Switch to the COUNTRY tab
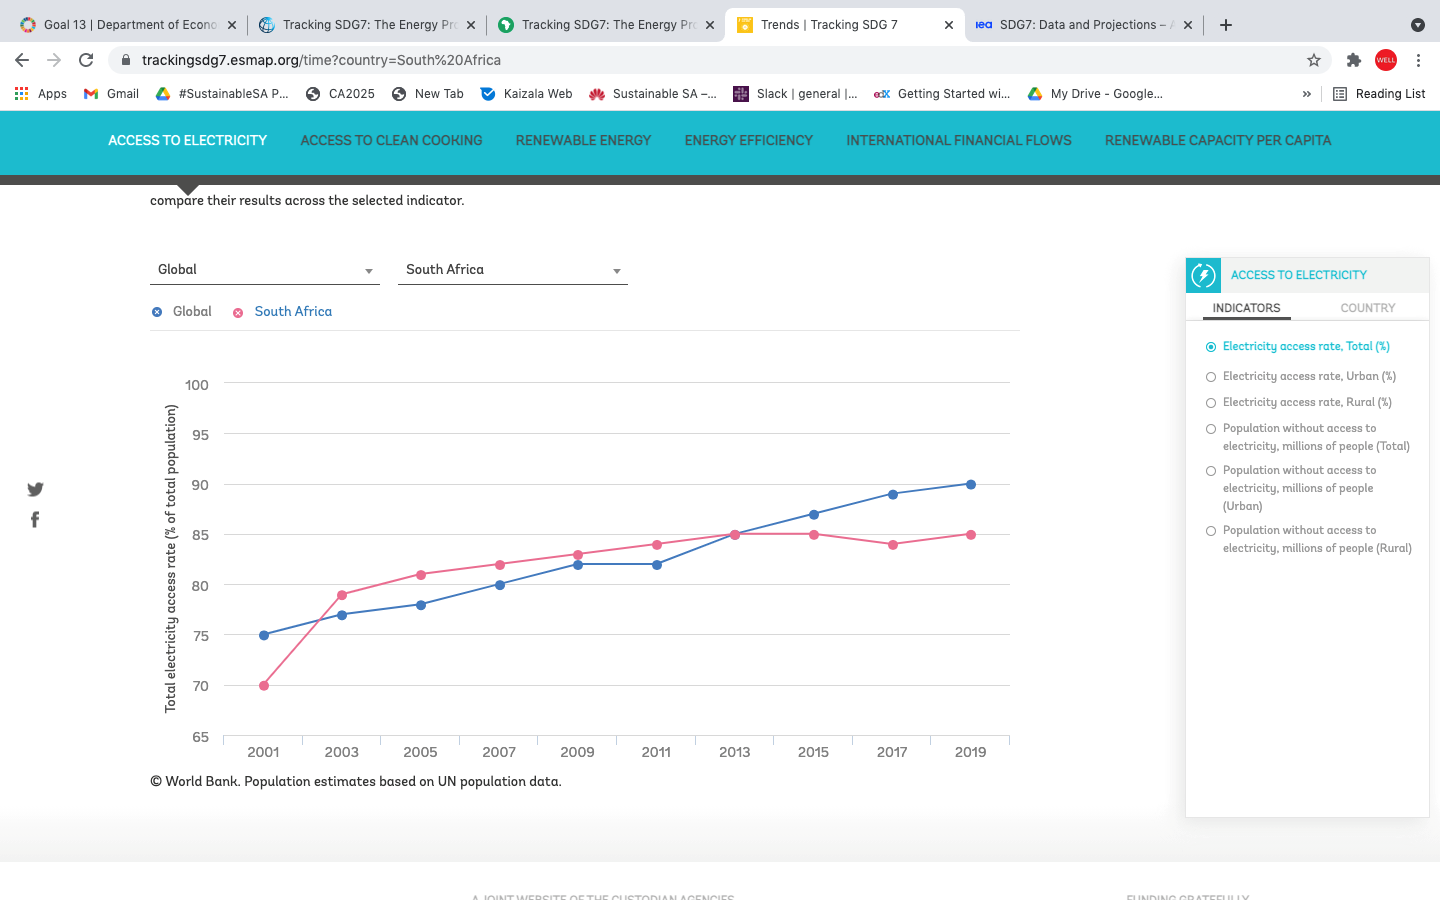 pos(1367,308)
